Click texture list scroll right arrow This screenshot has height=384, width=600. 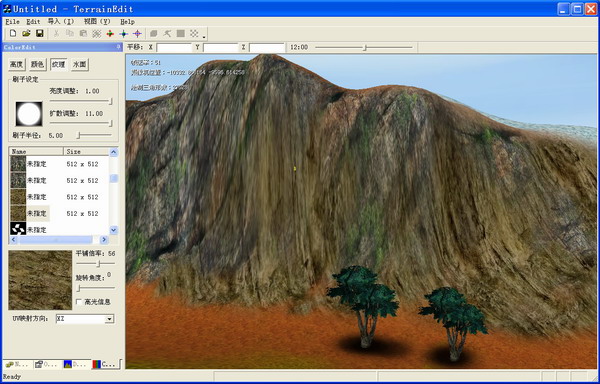coord(104,240)
